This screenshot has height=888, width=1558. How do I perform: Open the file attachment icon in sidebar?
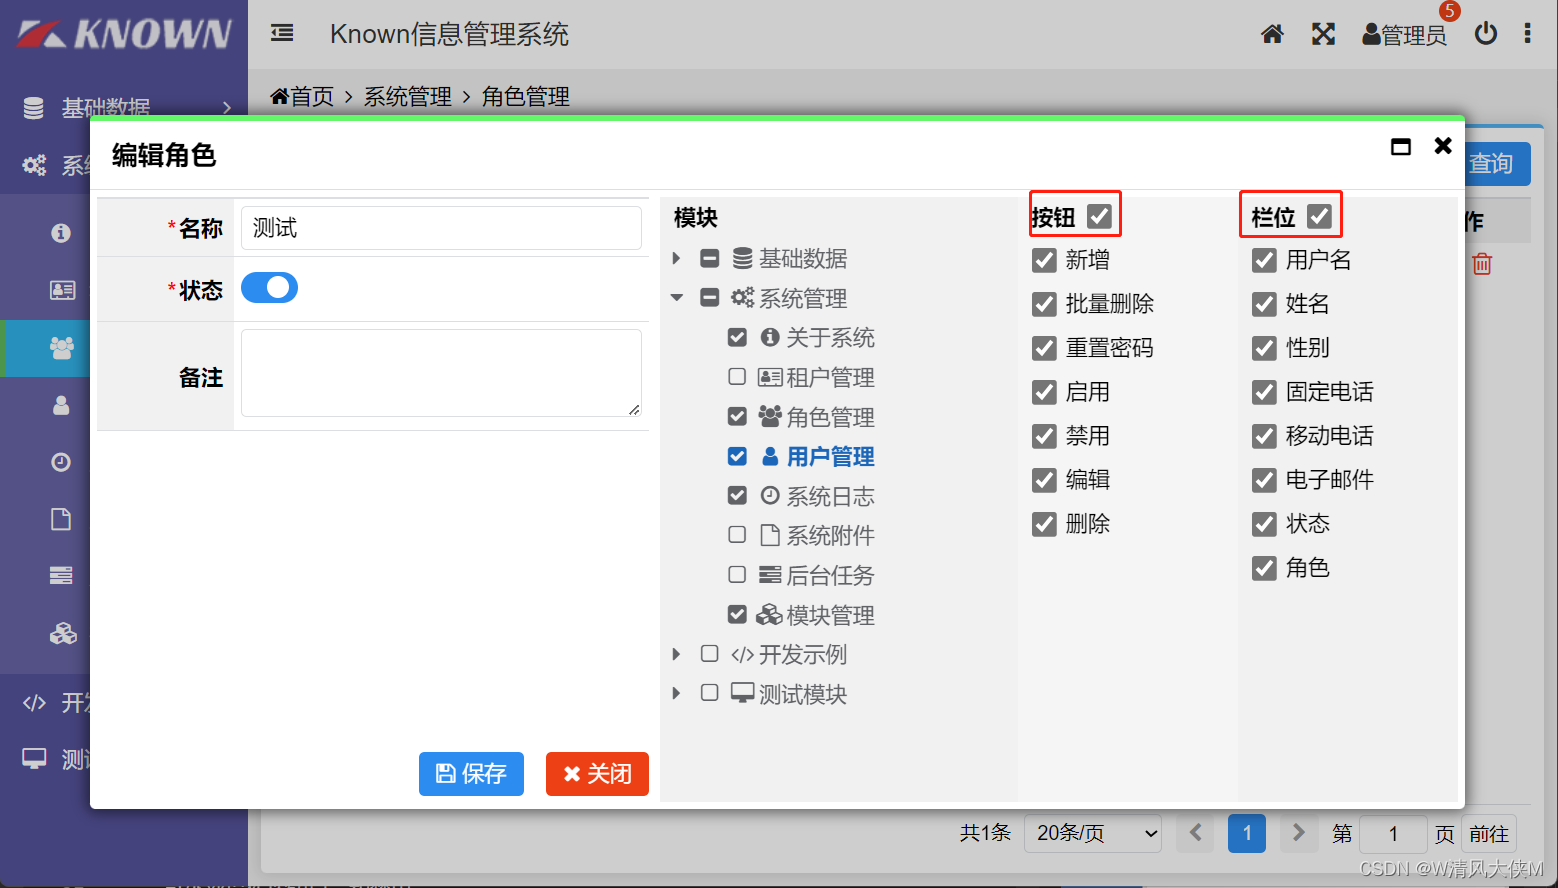[x=61, y=519]
